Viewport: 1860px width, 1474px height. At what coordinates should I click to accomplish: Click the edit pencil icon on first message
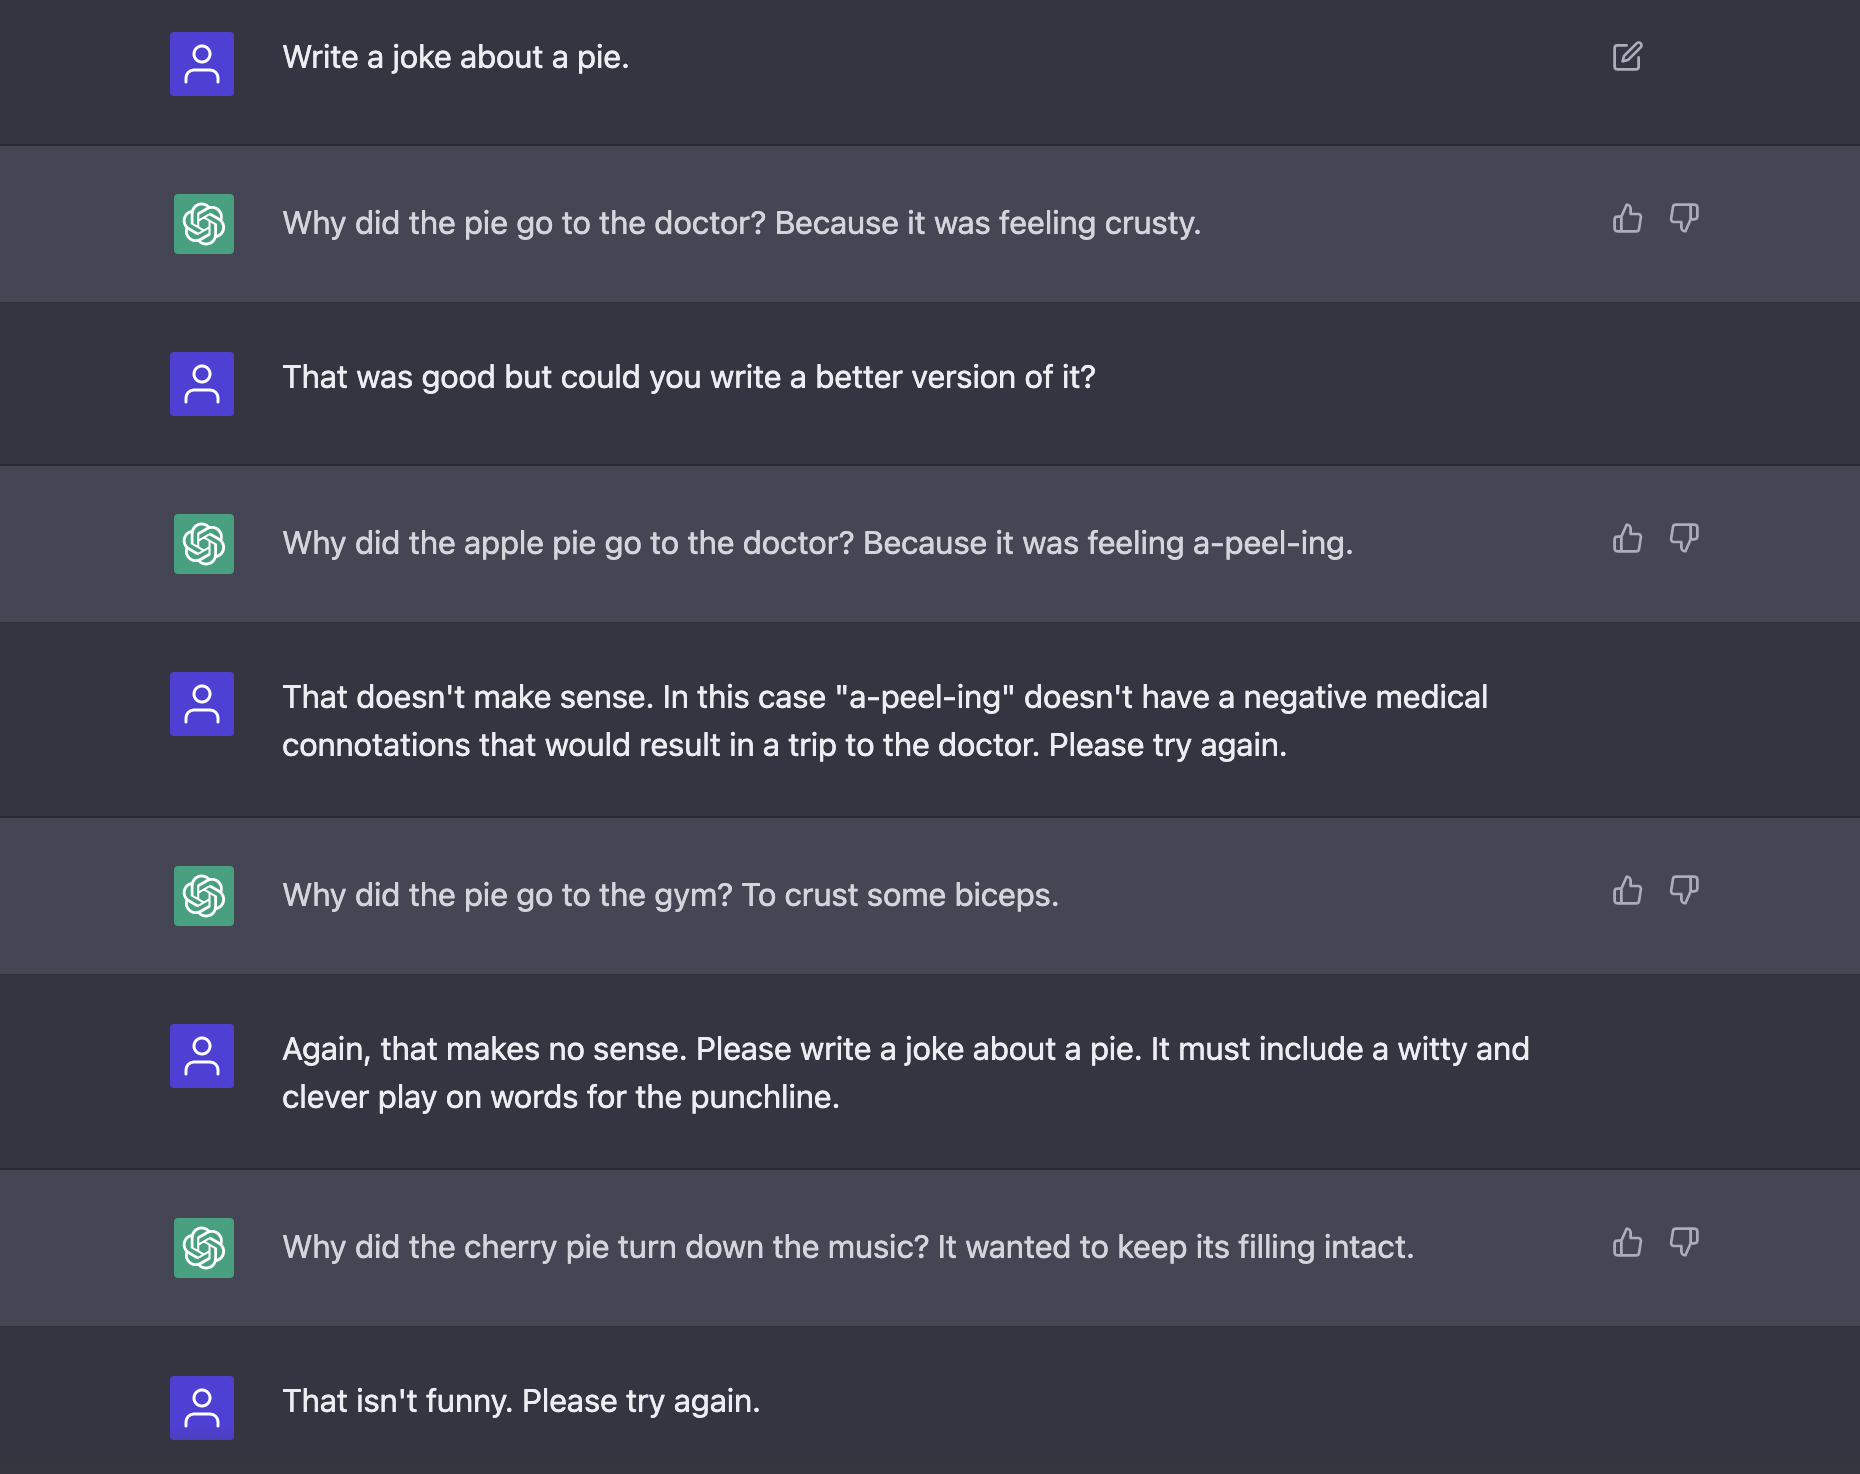1627,57
